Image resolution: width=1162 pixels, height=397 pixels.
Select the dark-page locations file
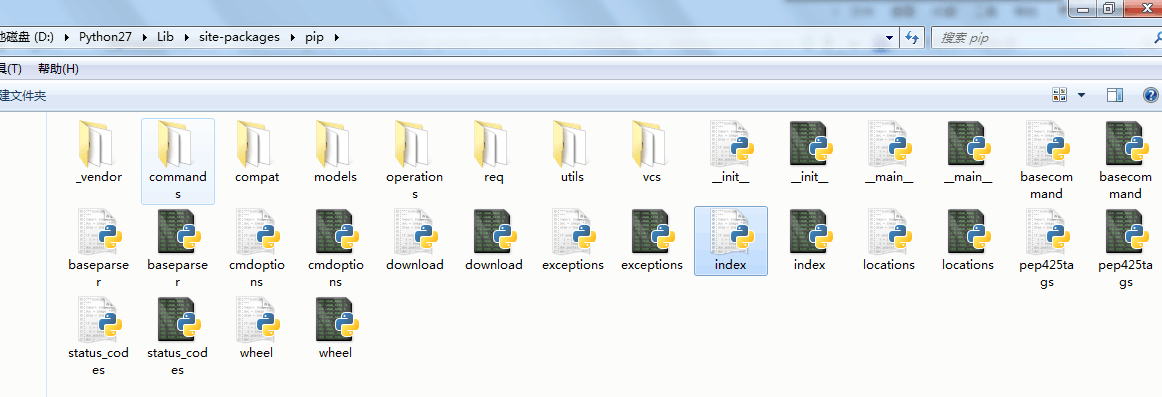(968, 241)
